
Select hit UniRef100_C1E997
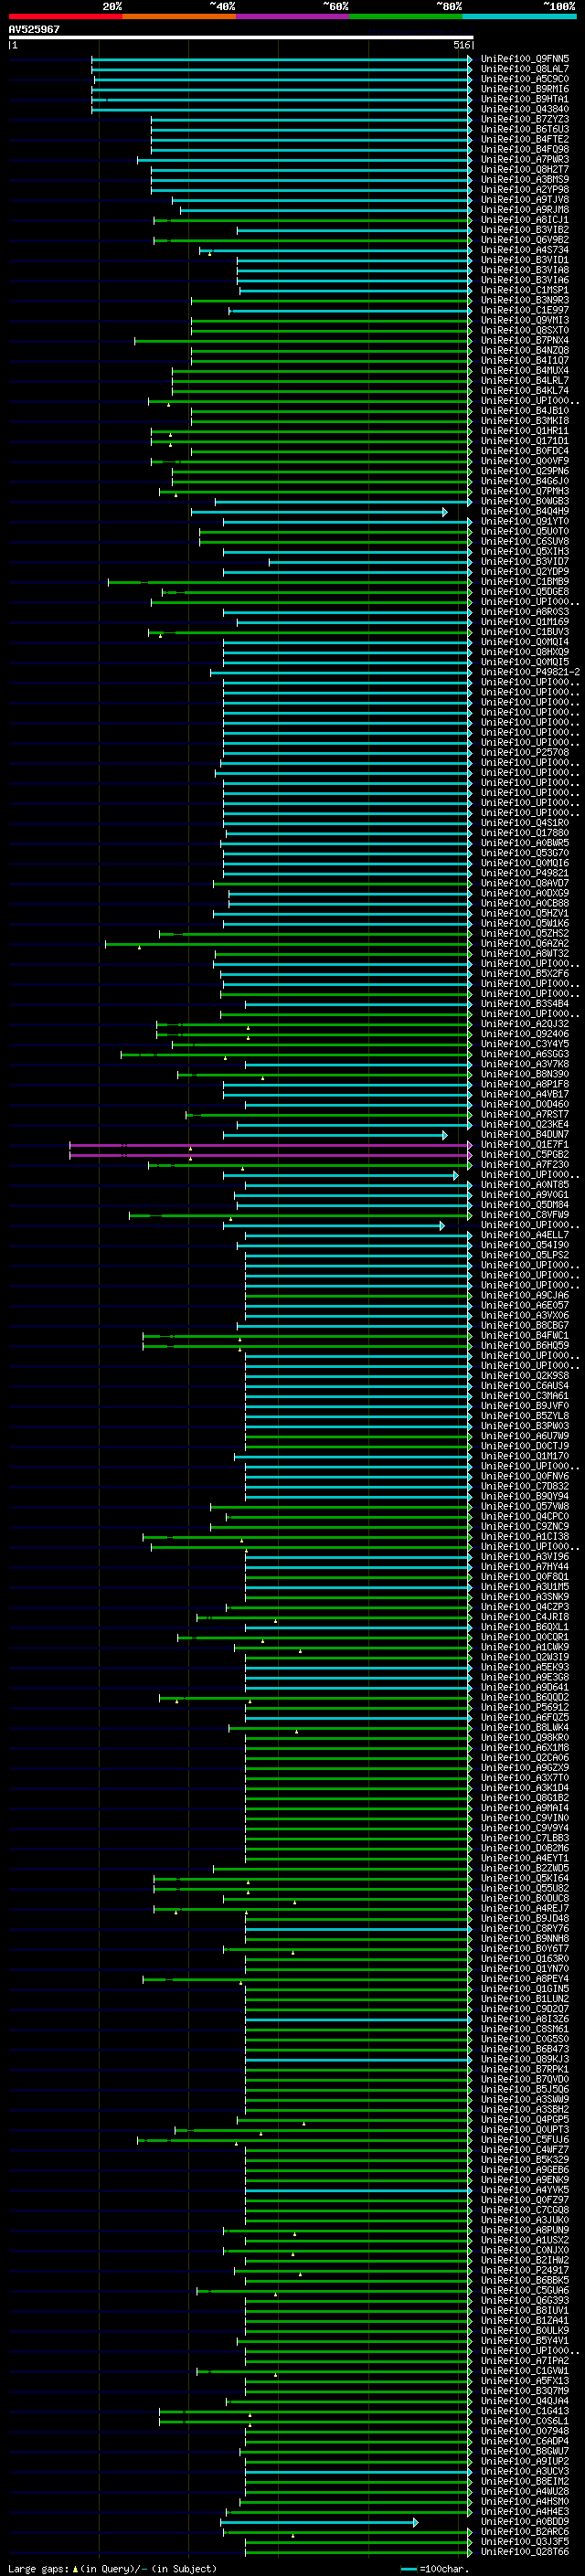pos(525,310)
